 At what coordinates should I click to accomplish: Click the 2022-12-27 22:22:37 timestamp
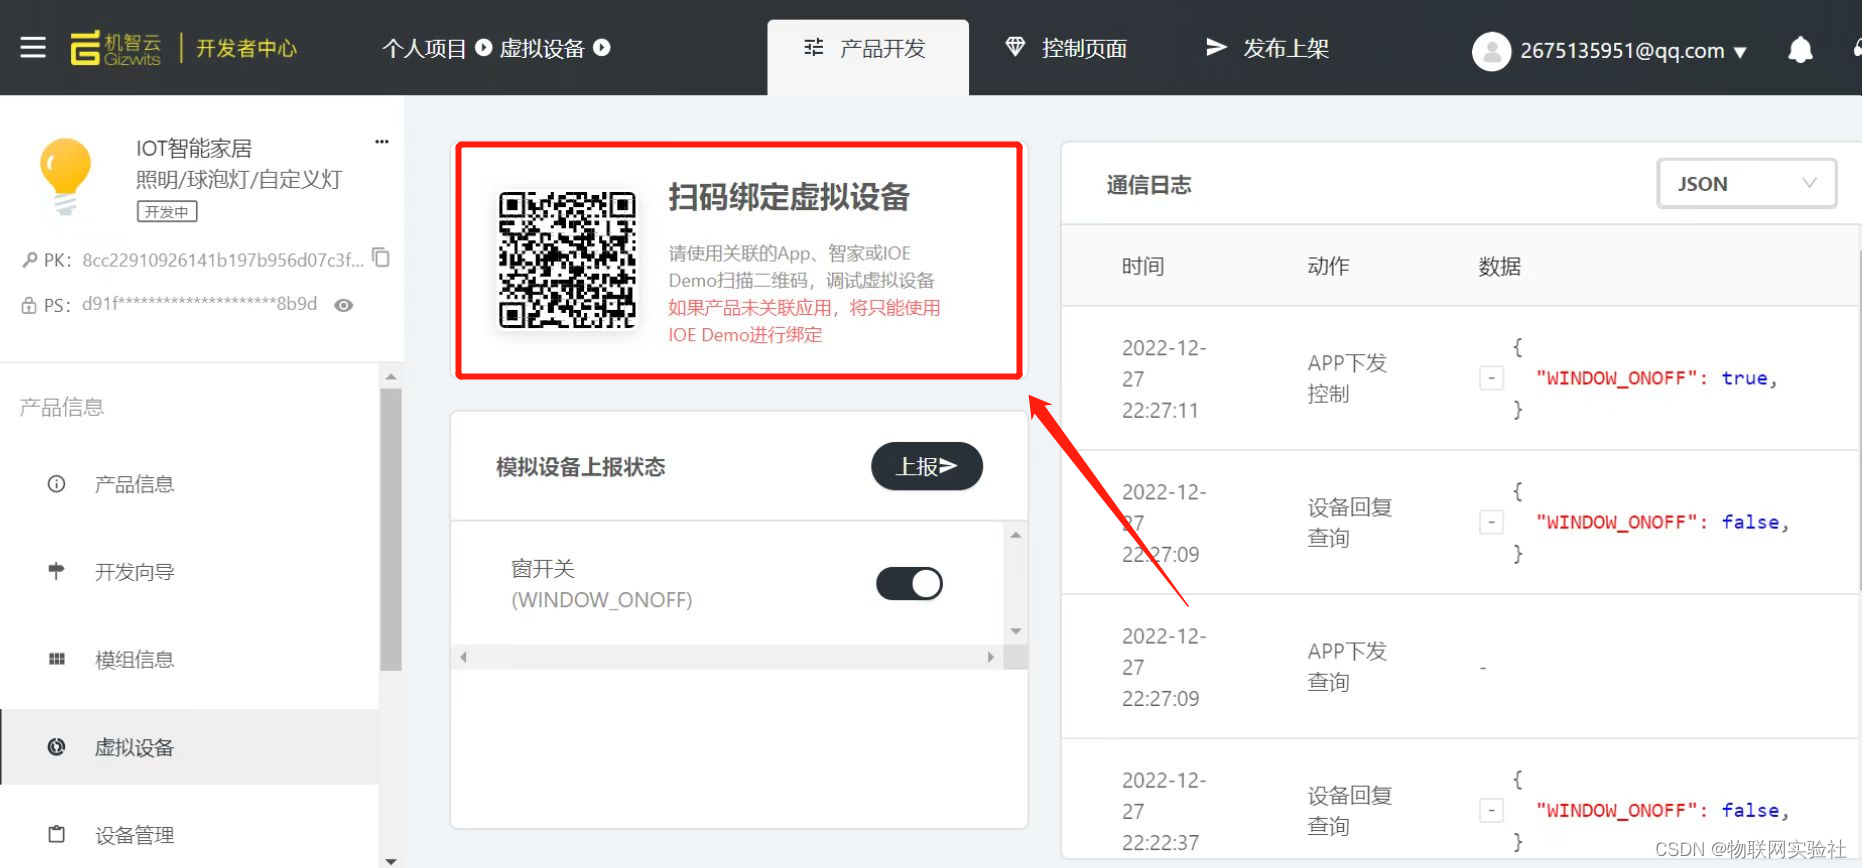click(x=1164, y=811)
